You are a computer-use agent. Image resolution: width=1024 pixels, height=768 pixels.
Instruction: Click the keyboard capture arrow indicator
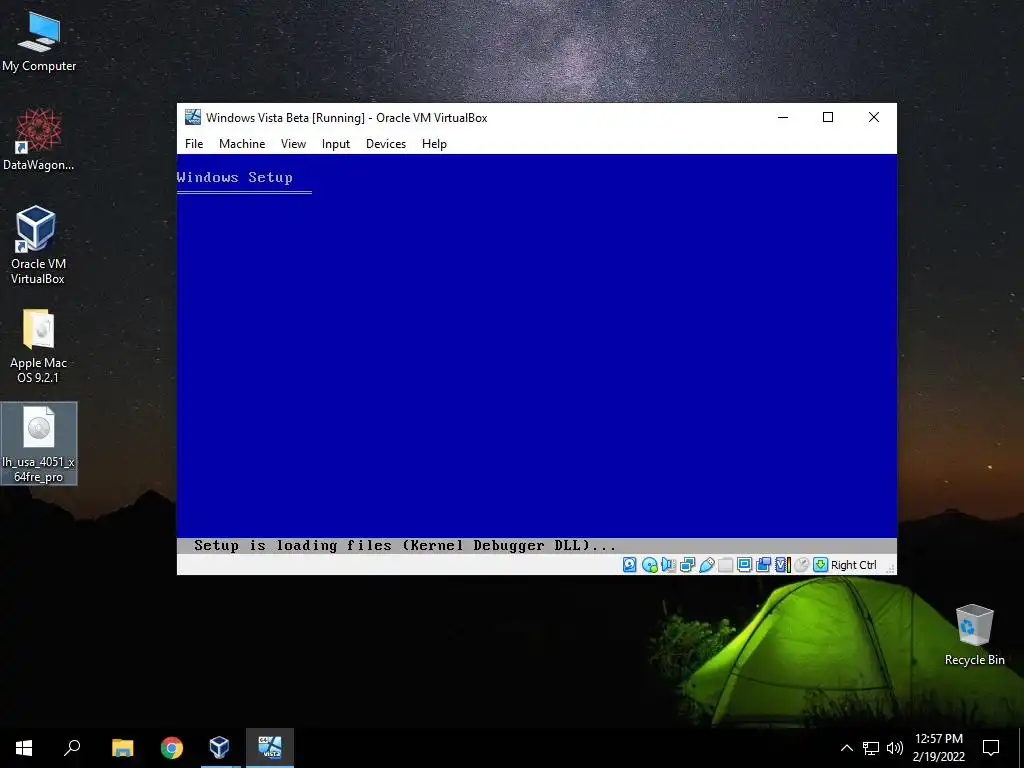[820, 565]
